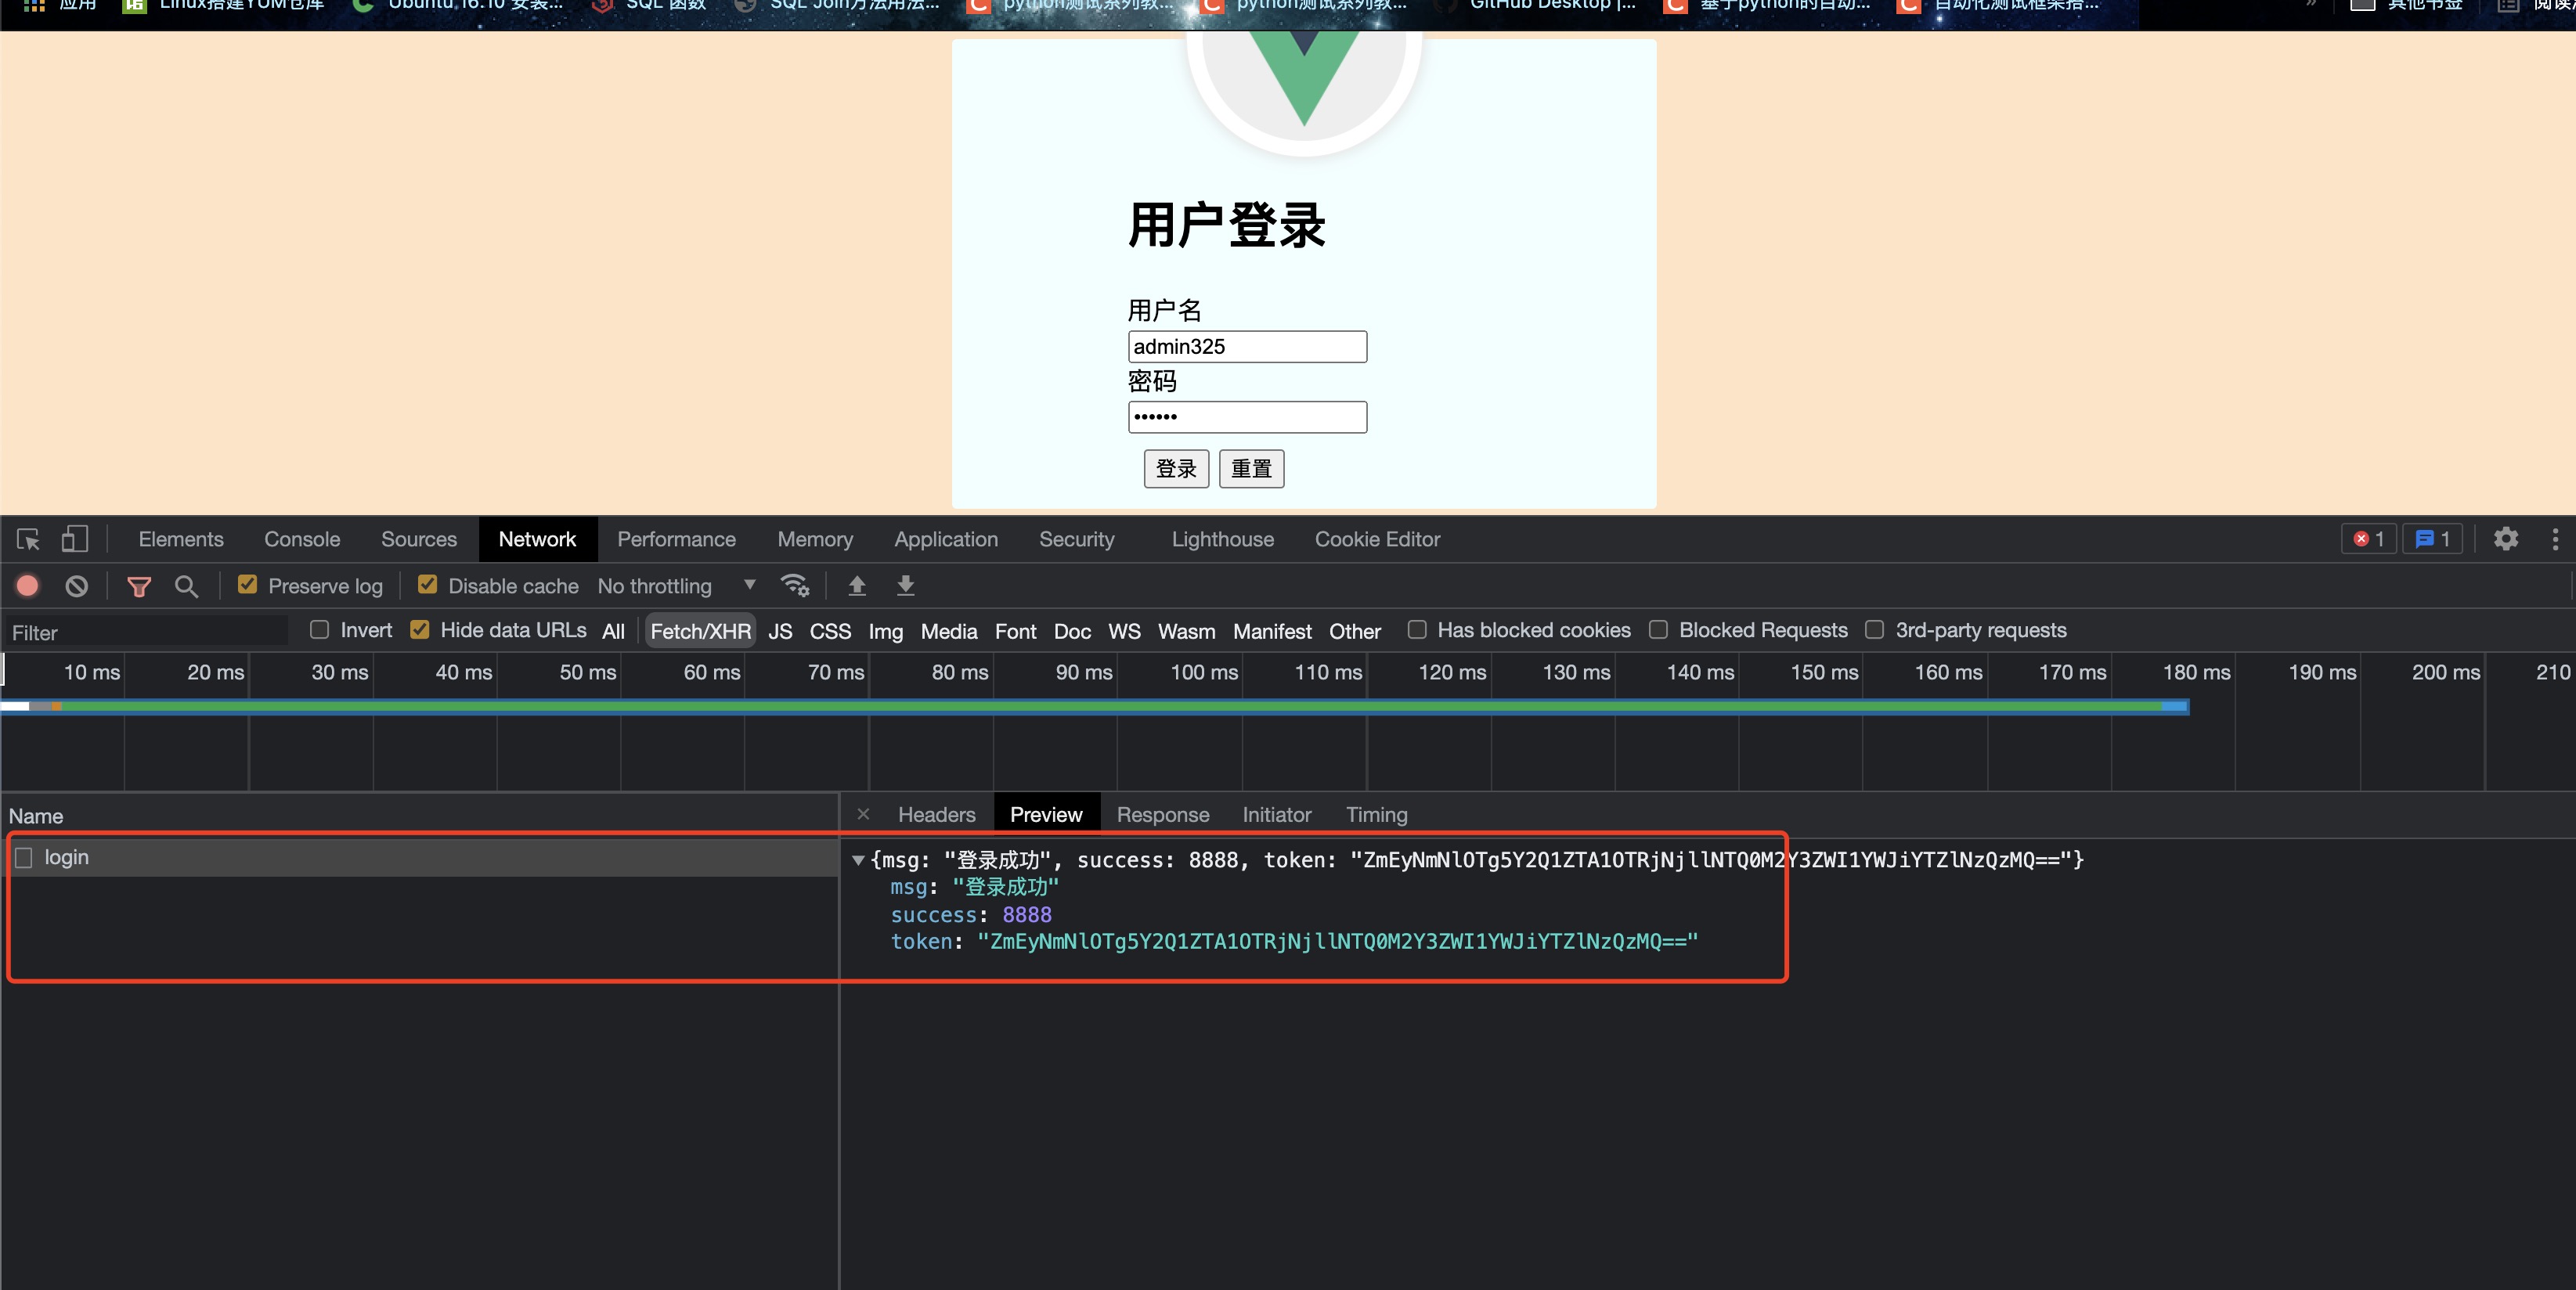2576x1290 pixels.
Task: Enable the Invert filter checkbox
Action: (x=320, y=630)
